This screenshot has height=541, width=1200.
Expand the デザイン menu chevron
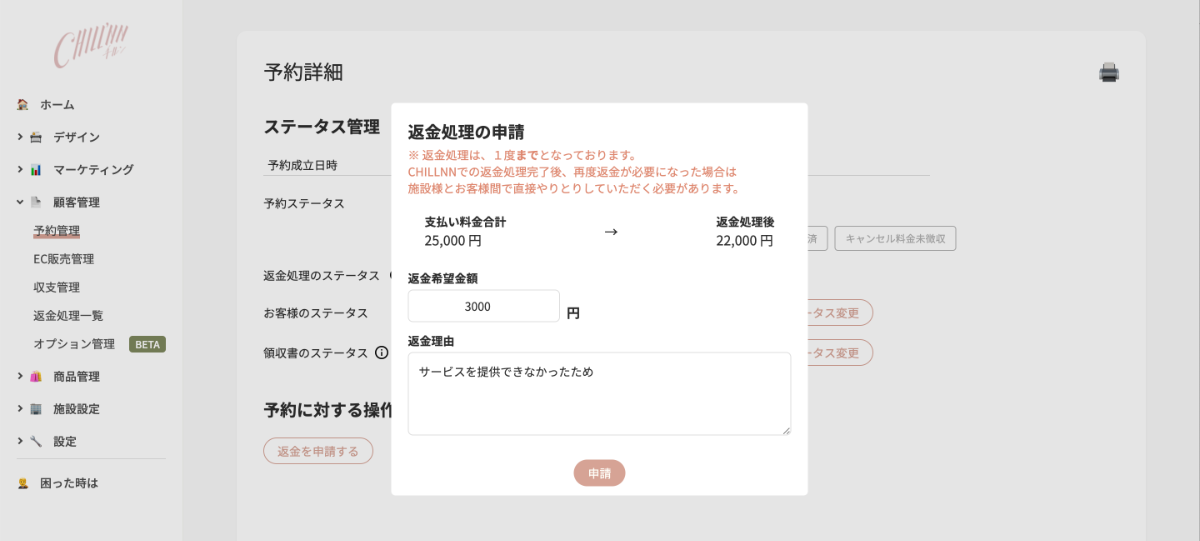(x=19, y=137)
